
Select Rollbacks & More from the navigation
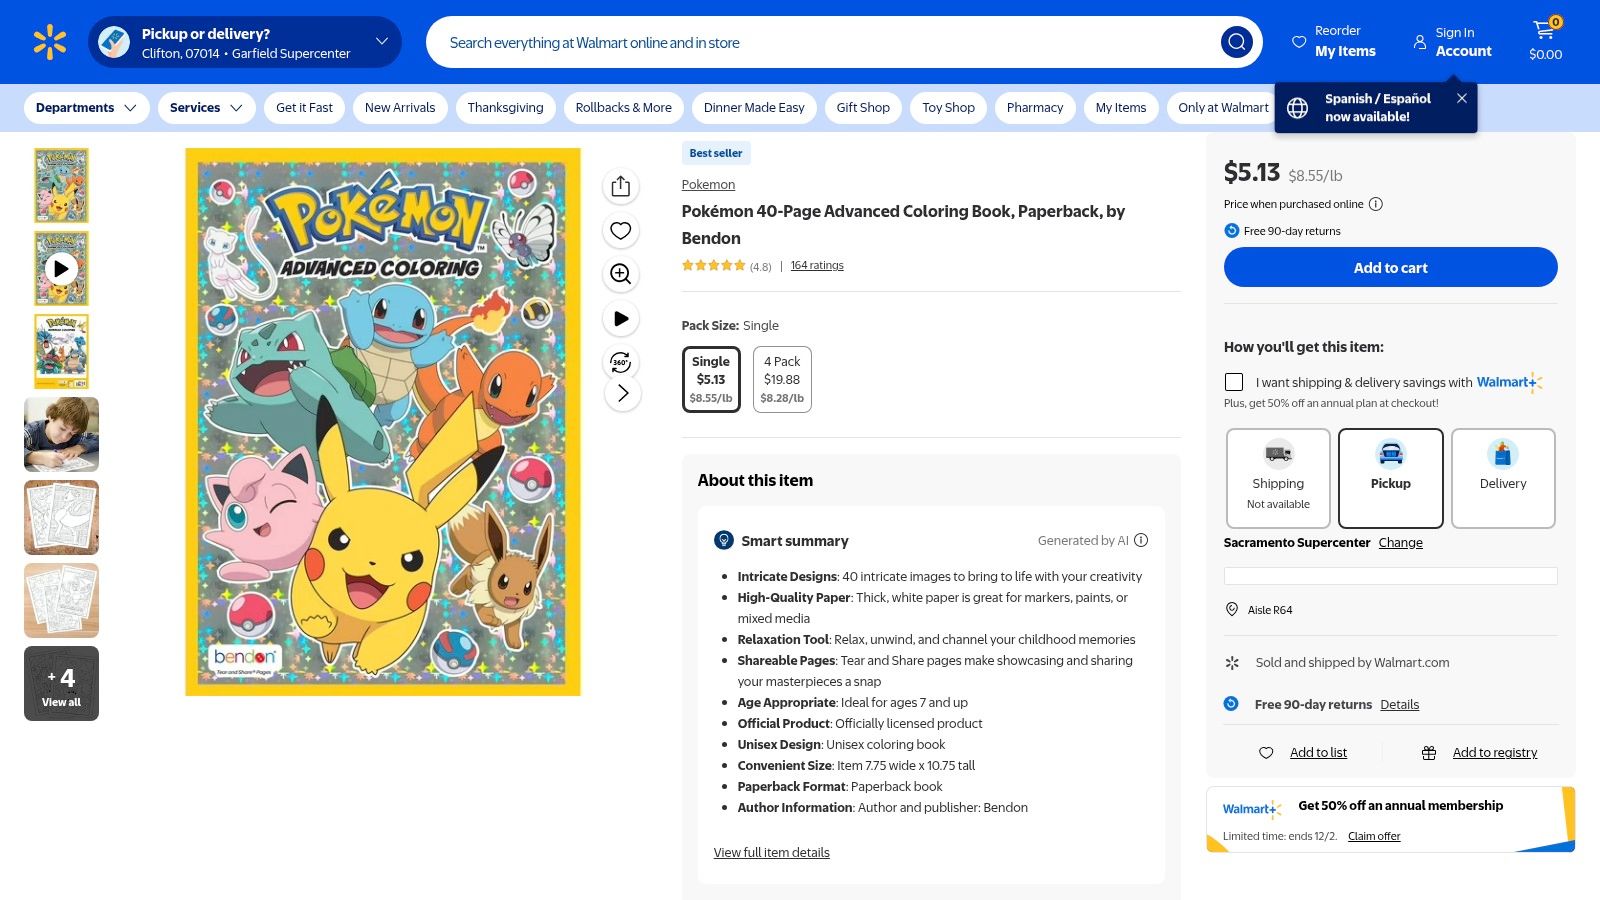[623, 107]
